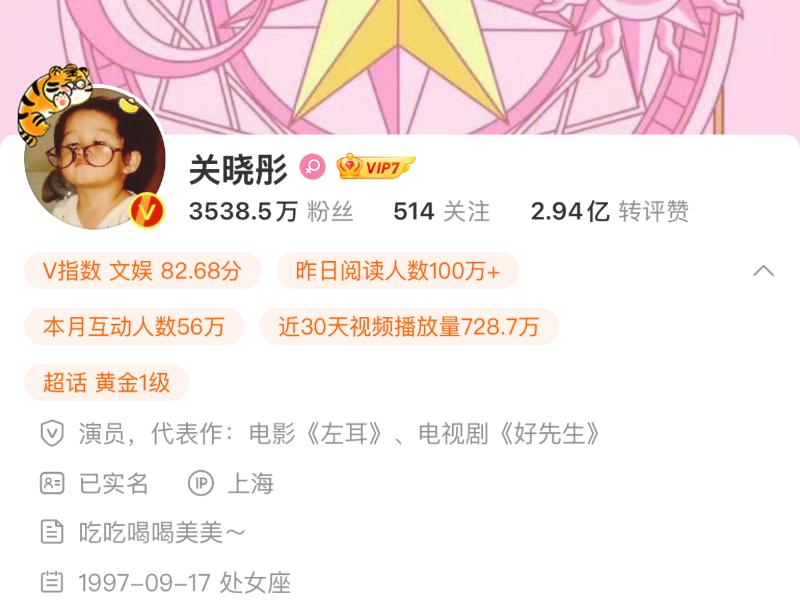
Task: Click the IP location icon beside 上海
Action: tap(201, 482)
